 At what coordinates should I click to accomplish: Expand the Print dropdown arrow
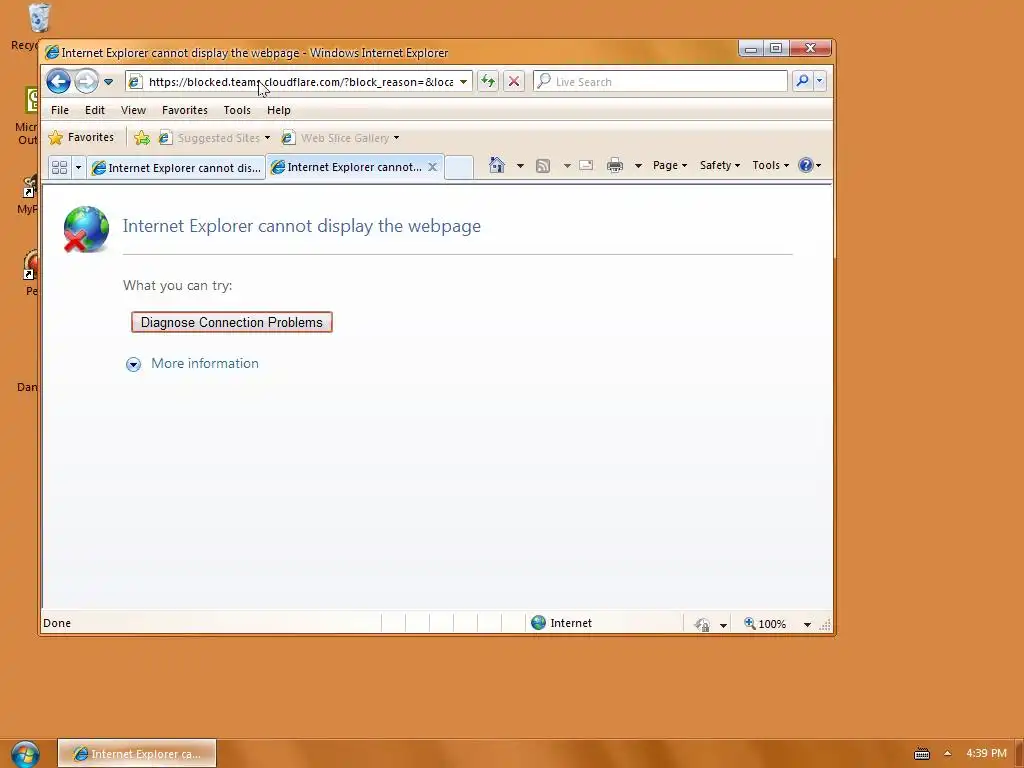click(x=638, y=166)
